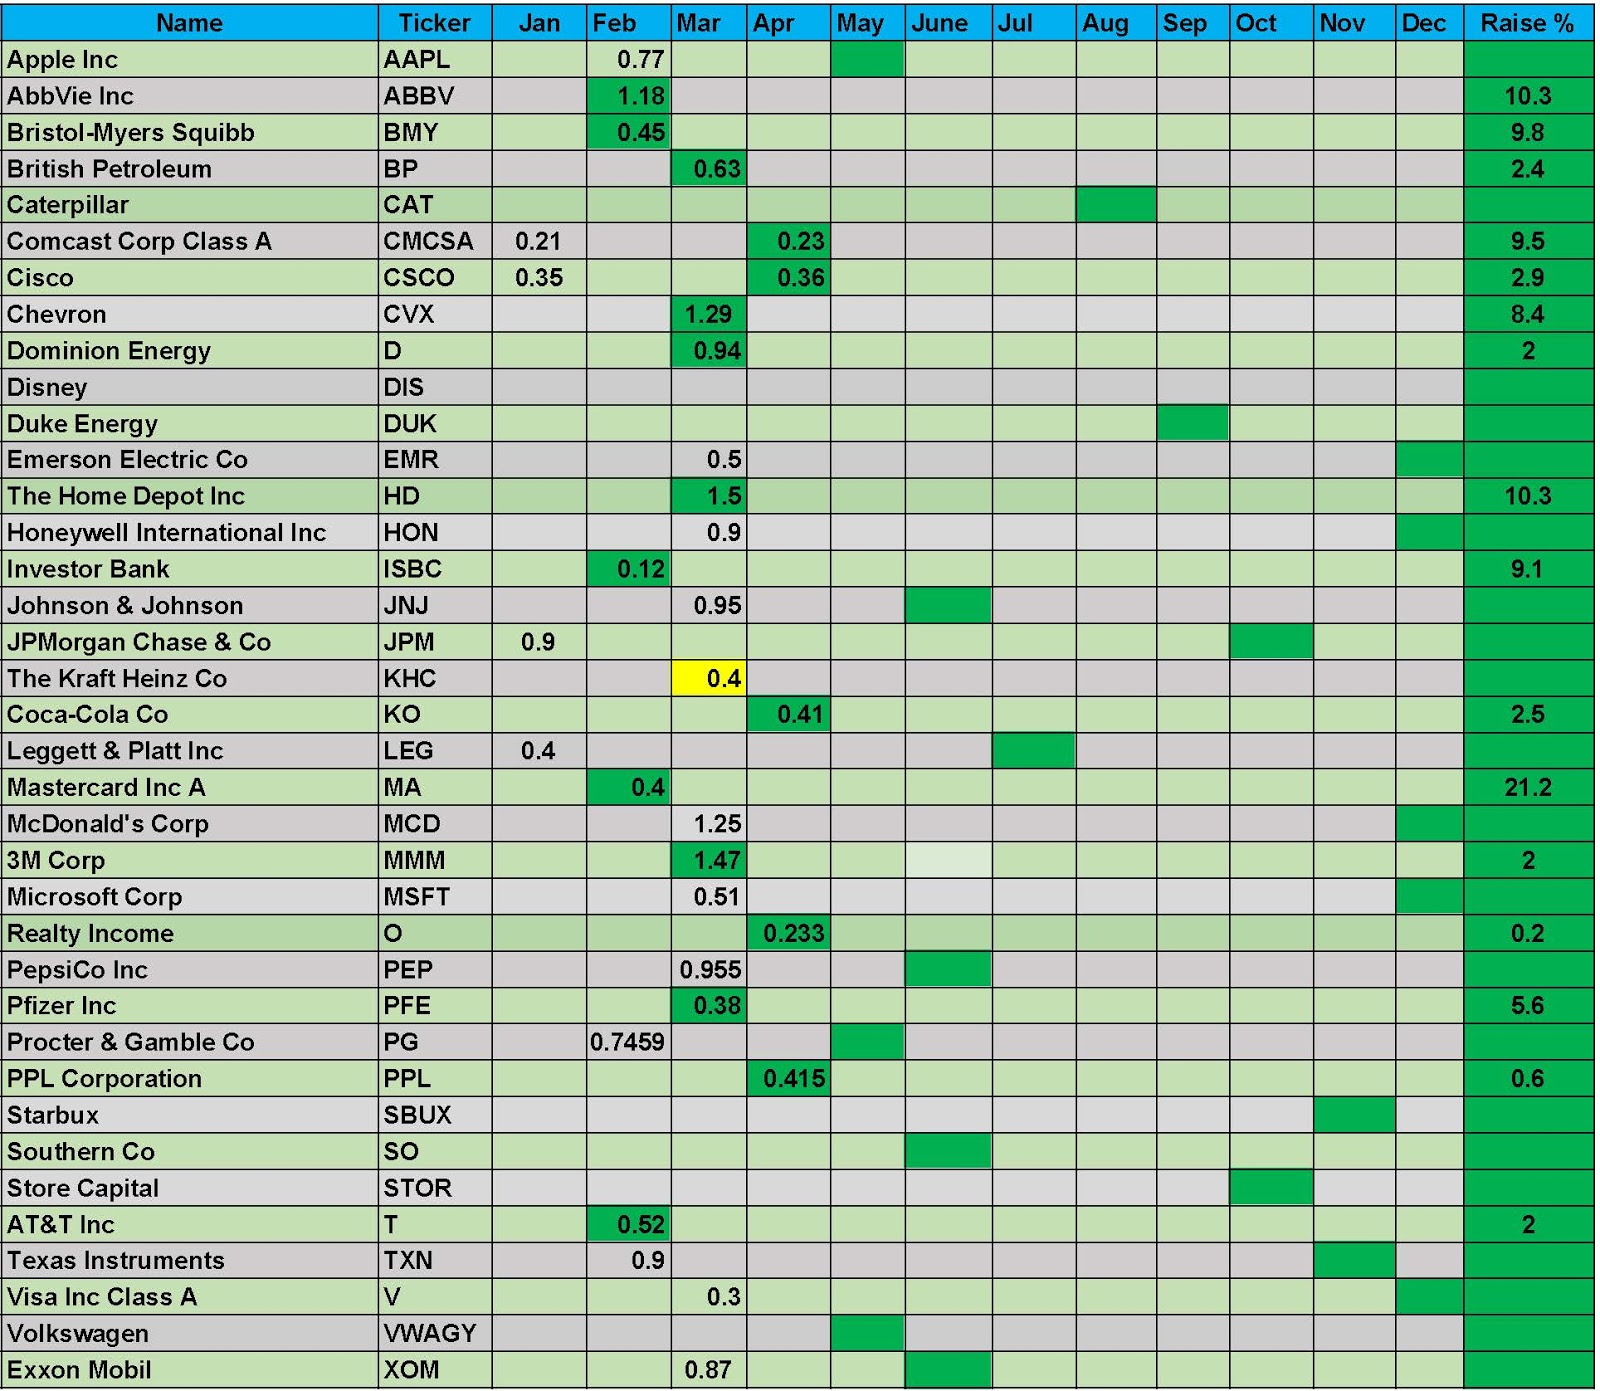Viewport: 1600px width, 1391px height.
Task: Select the CSCO ticker cell
Action: click(x=435, y=277)
